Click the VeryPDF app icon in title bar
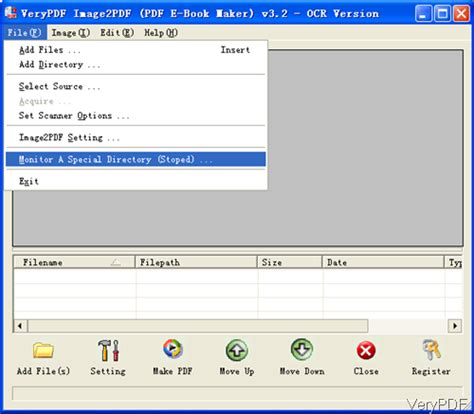The height and width of the screenshot is (414, 474). pyautogui.click(x=11, y=13)
